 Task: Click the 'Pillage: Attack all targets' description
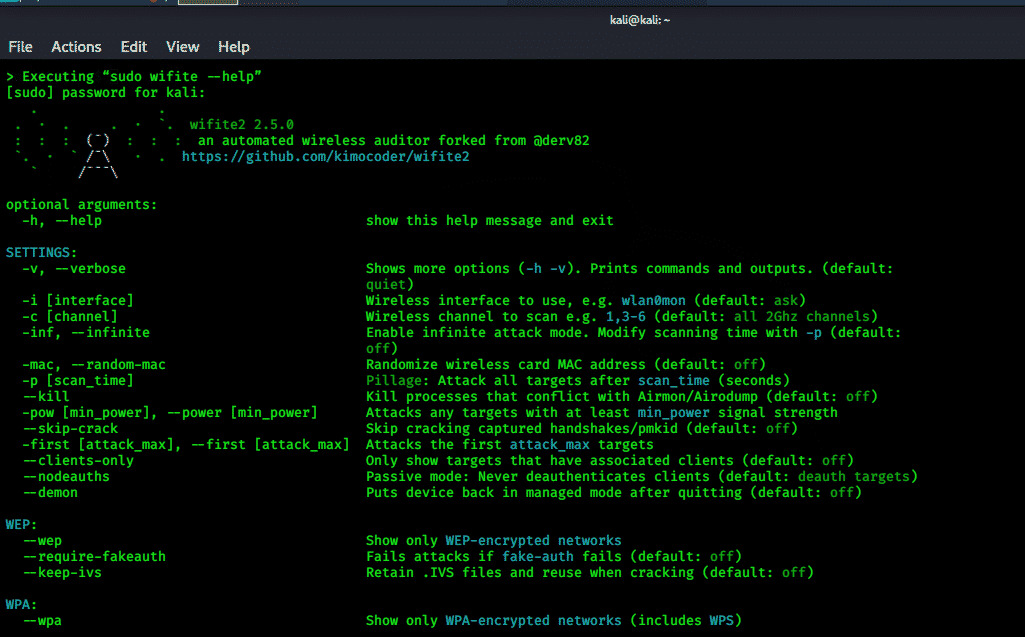[578, 381]
